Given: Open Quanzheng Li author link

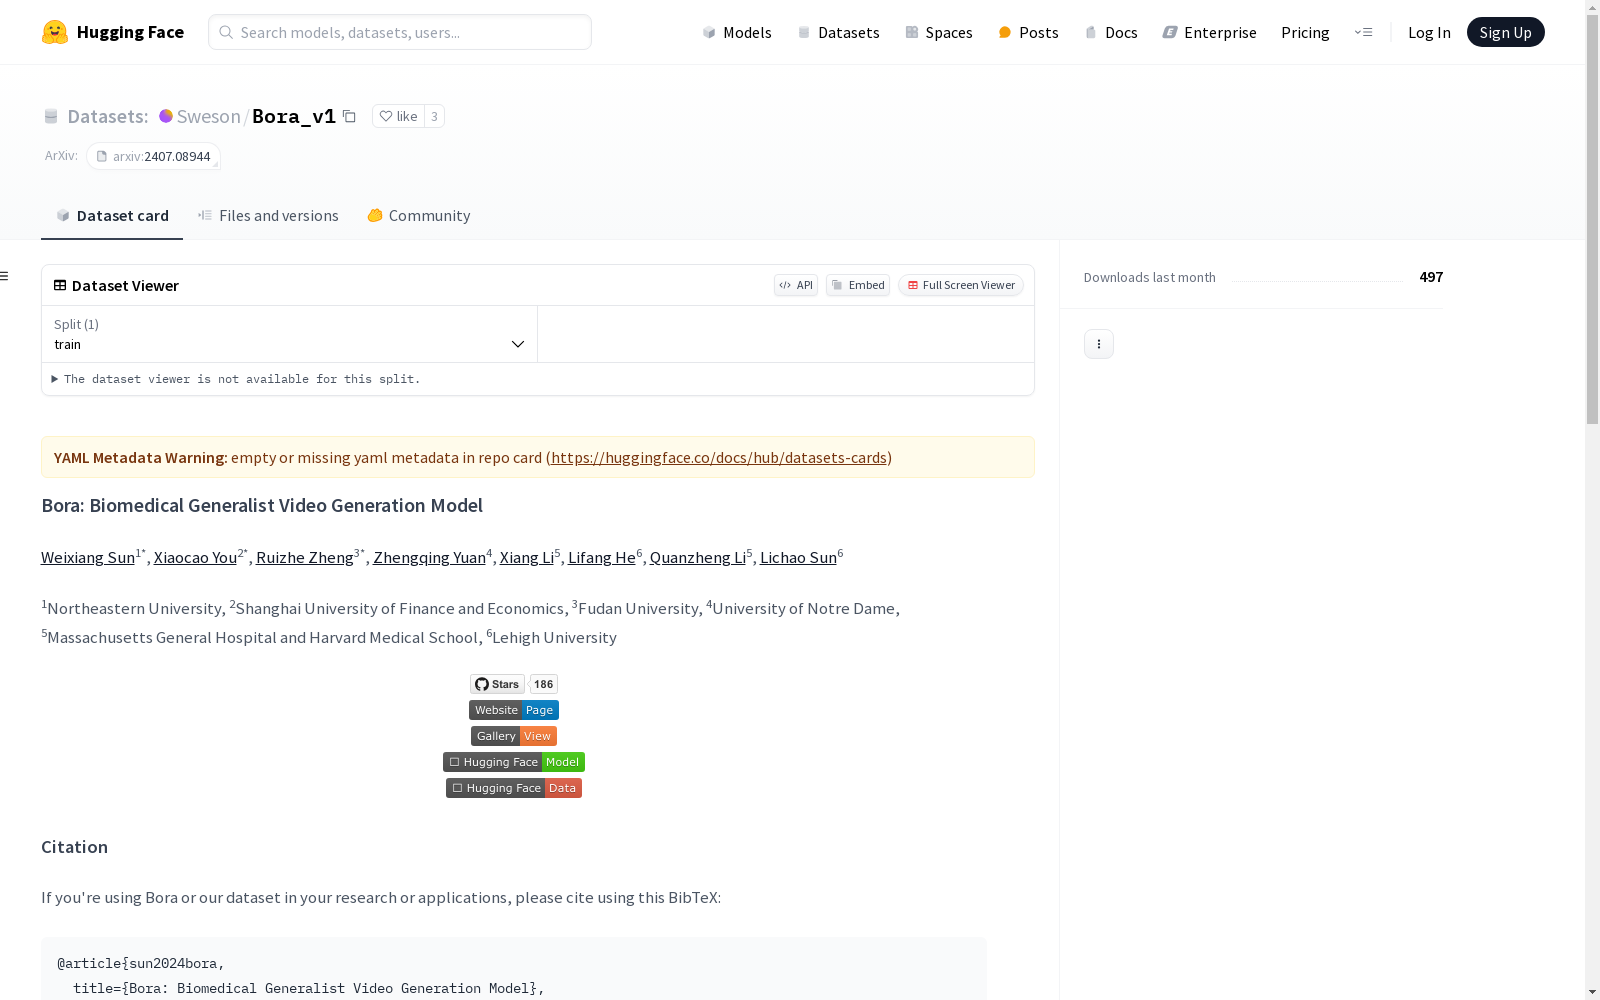Looking at the screenshot, I should [698, 557].
